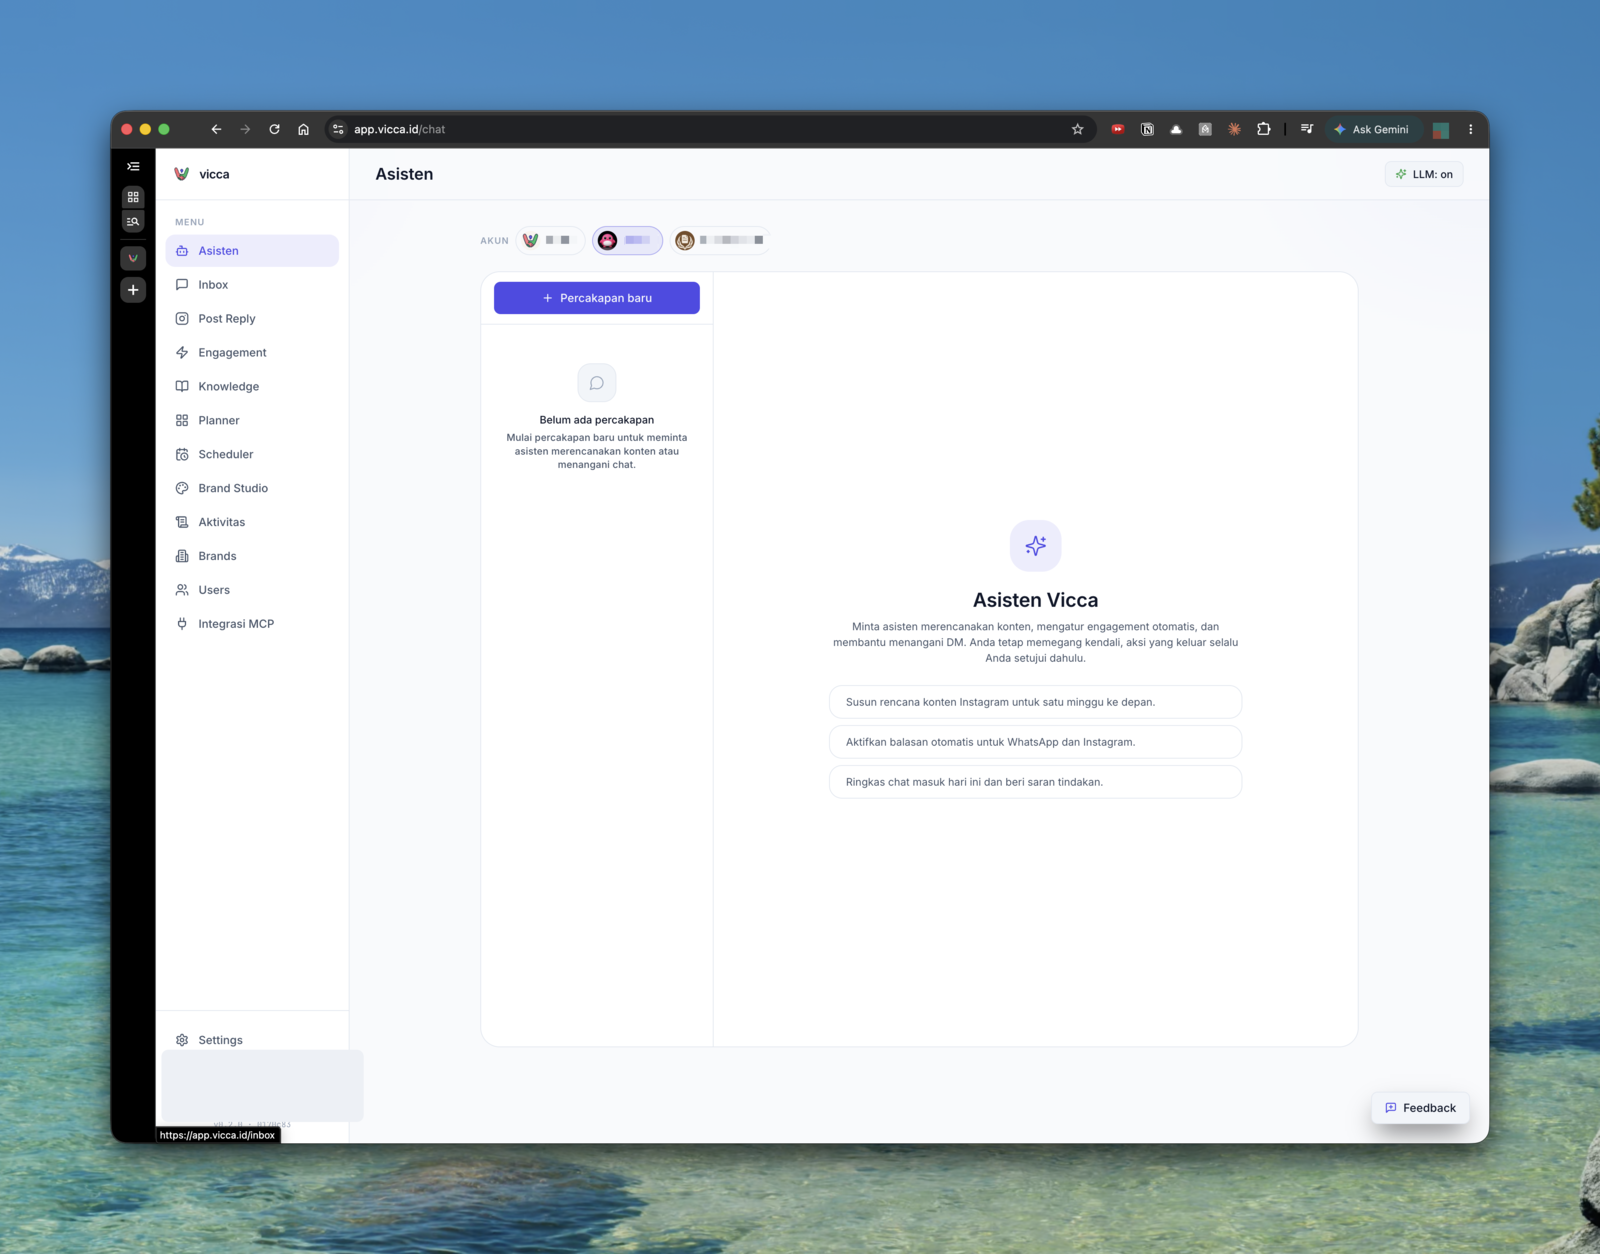Collapse the sidebar using top-left toggle icon

[x=133, y=166]
